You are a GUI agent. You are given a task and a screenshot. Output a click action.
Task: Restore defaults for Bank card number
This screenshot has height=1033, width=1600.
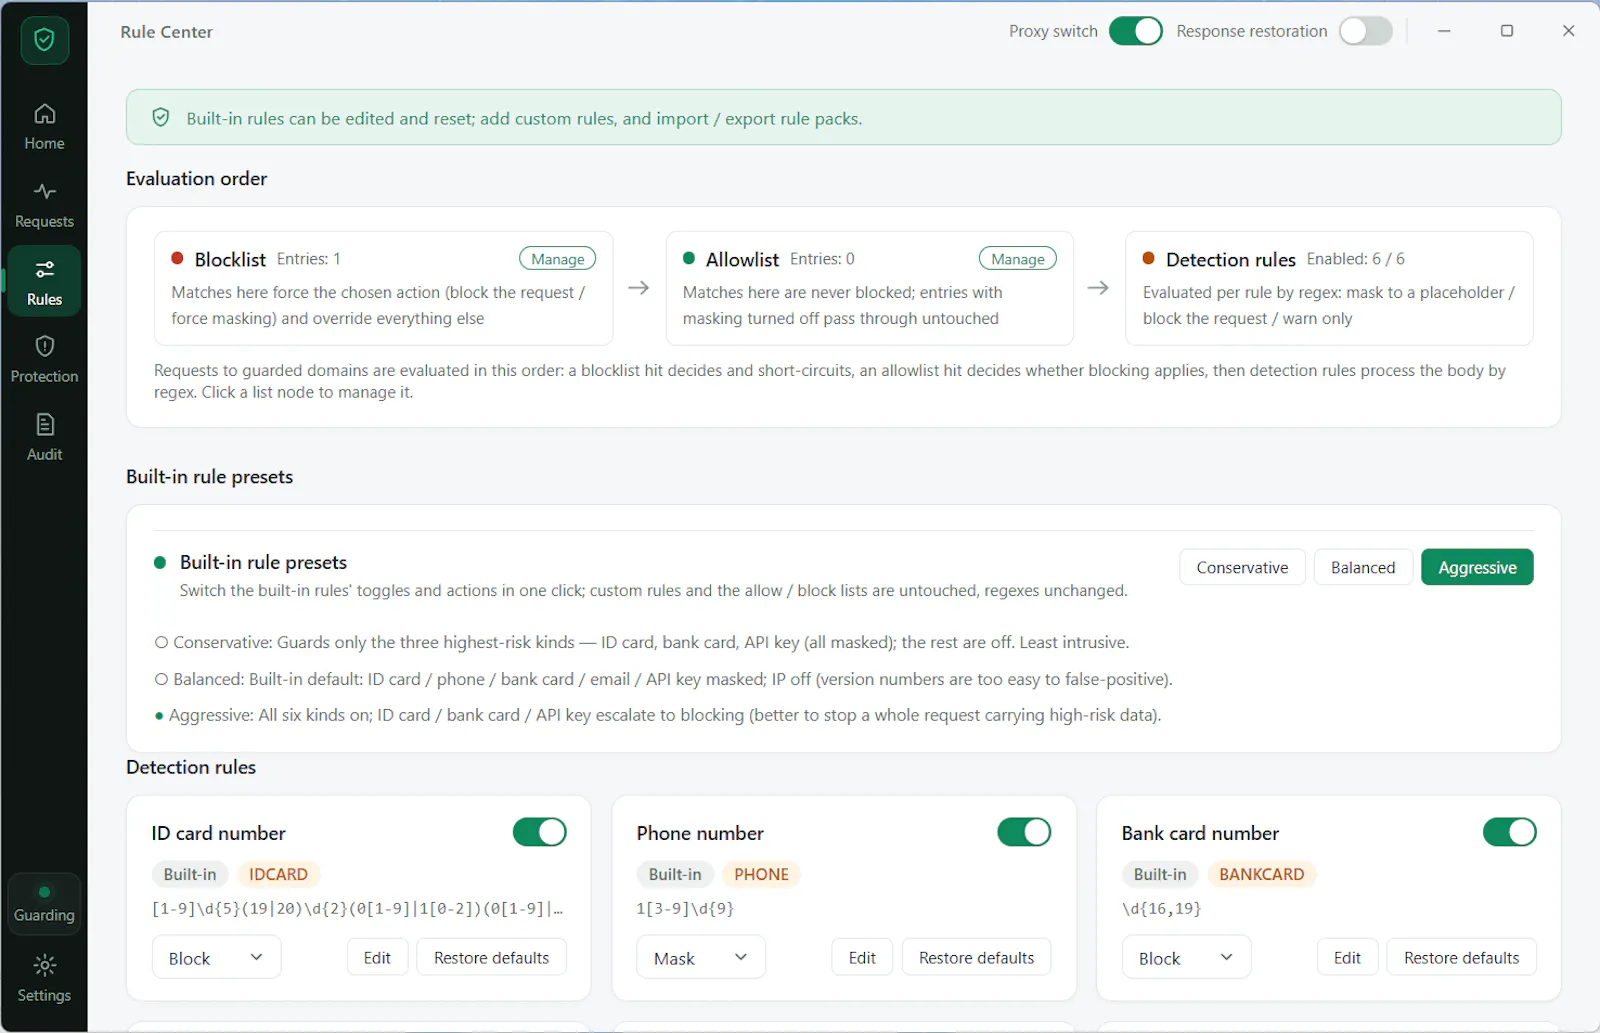point(1461,958)
